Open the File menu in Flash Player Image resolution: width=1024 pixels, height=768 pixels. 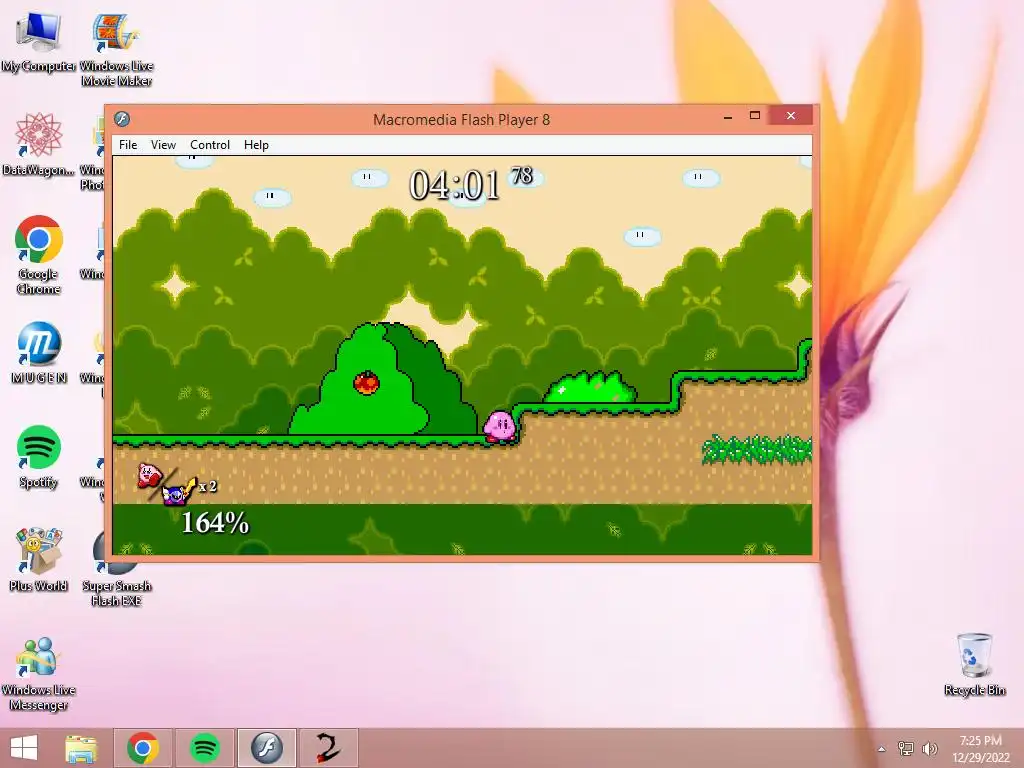[x=128, y=145]
